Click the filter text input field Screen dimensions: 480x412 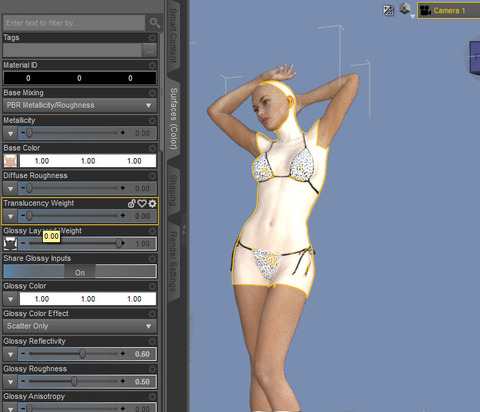pyautogui.click(x=74, y=23)
